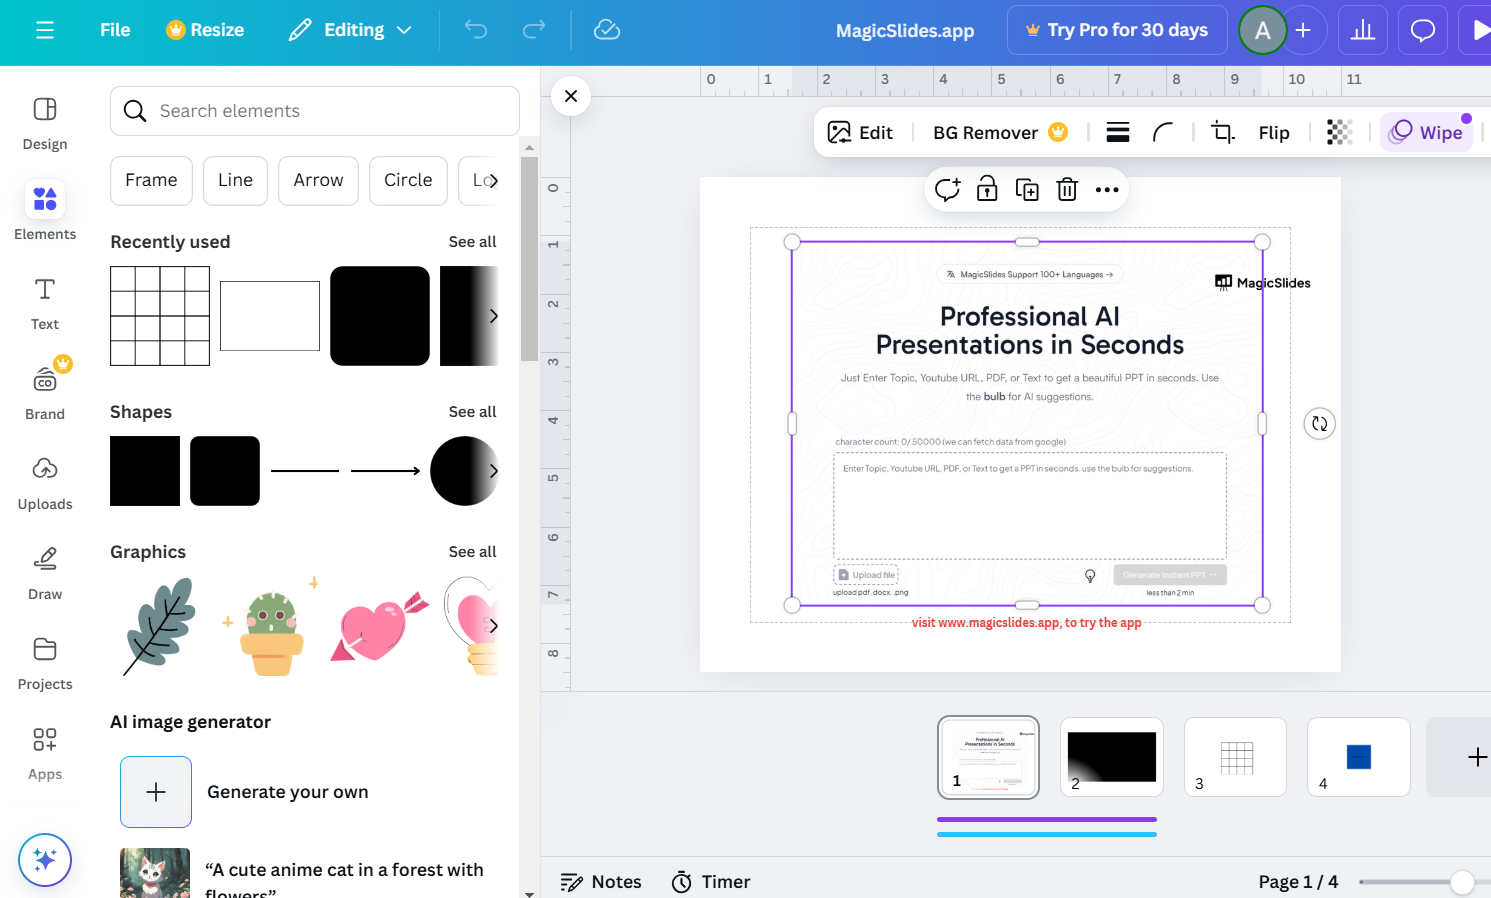This screenshot has width=1491, height=898.
Task: Open the Elements side panel
Action: [45, 211]
